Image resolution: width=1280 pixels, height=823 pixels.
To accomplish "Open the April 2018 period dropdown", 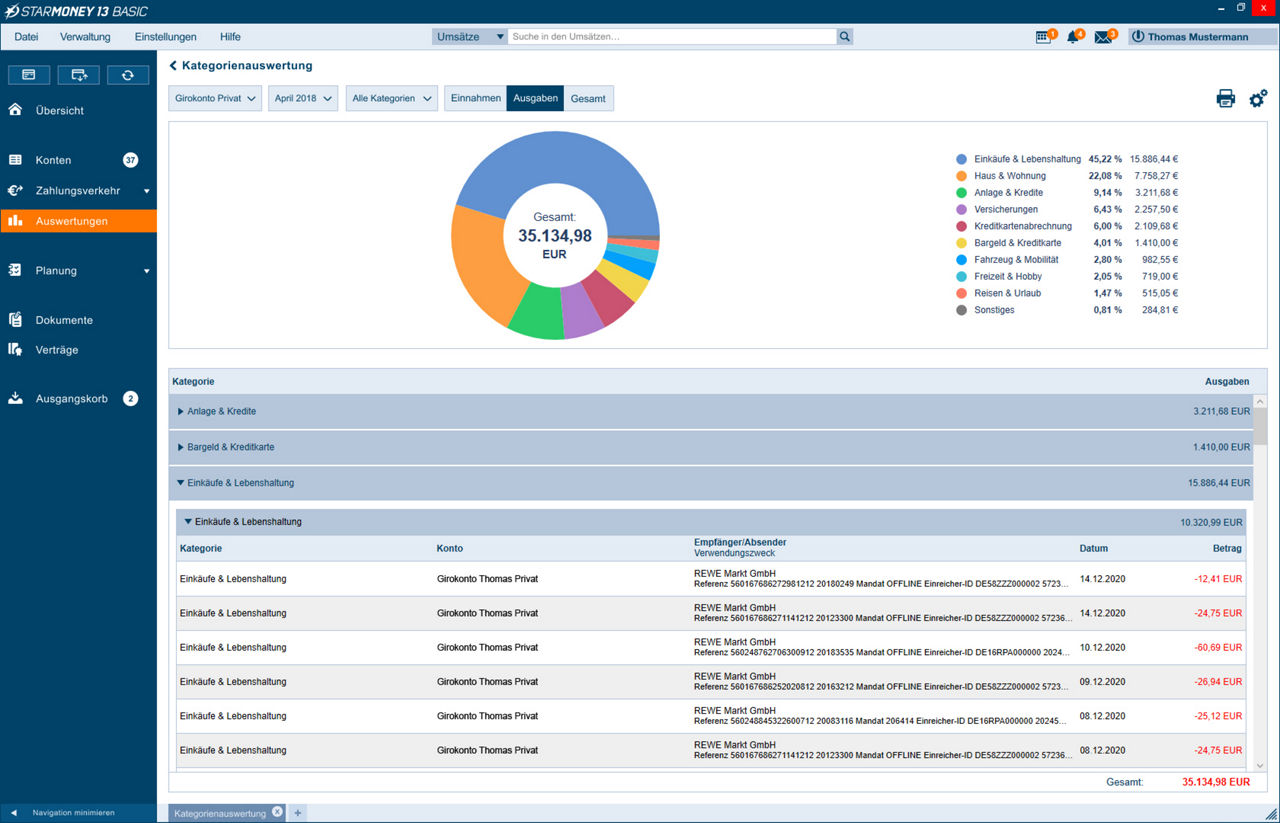I will [302, 98].
